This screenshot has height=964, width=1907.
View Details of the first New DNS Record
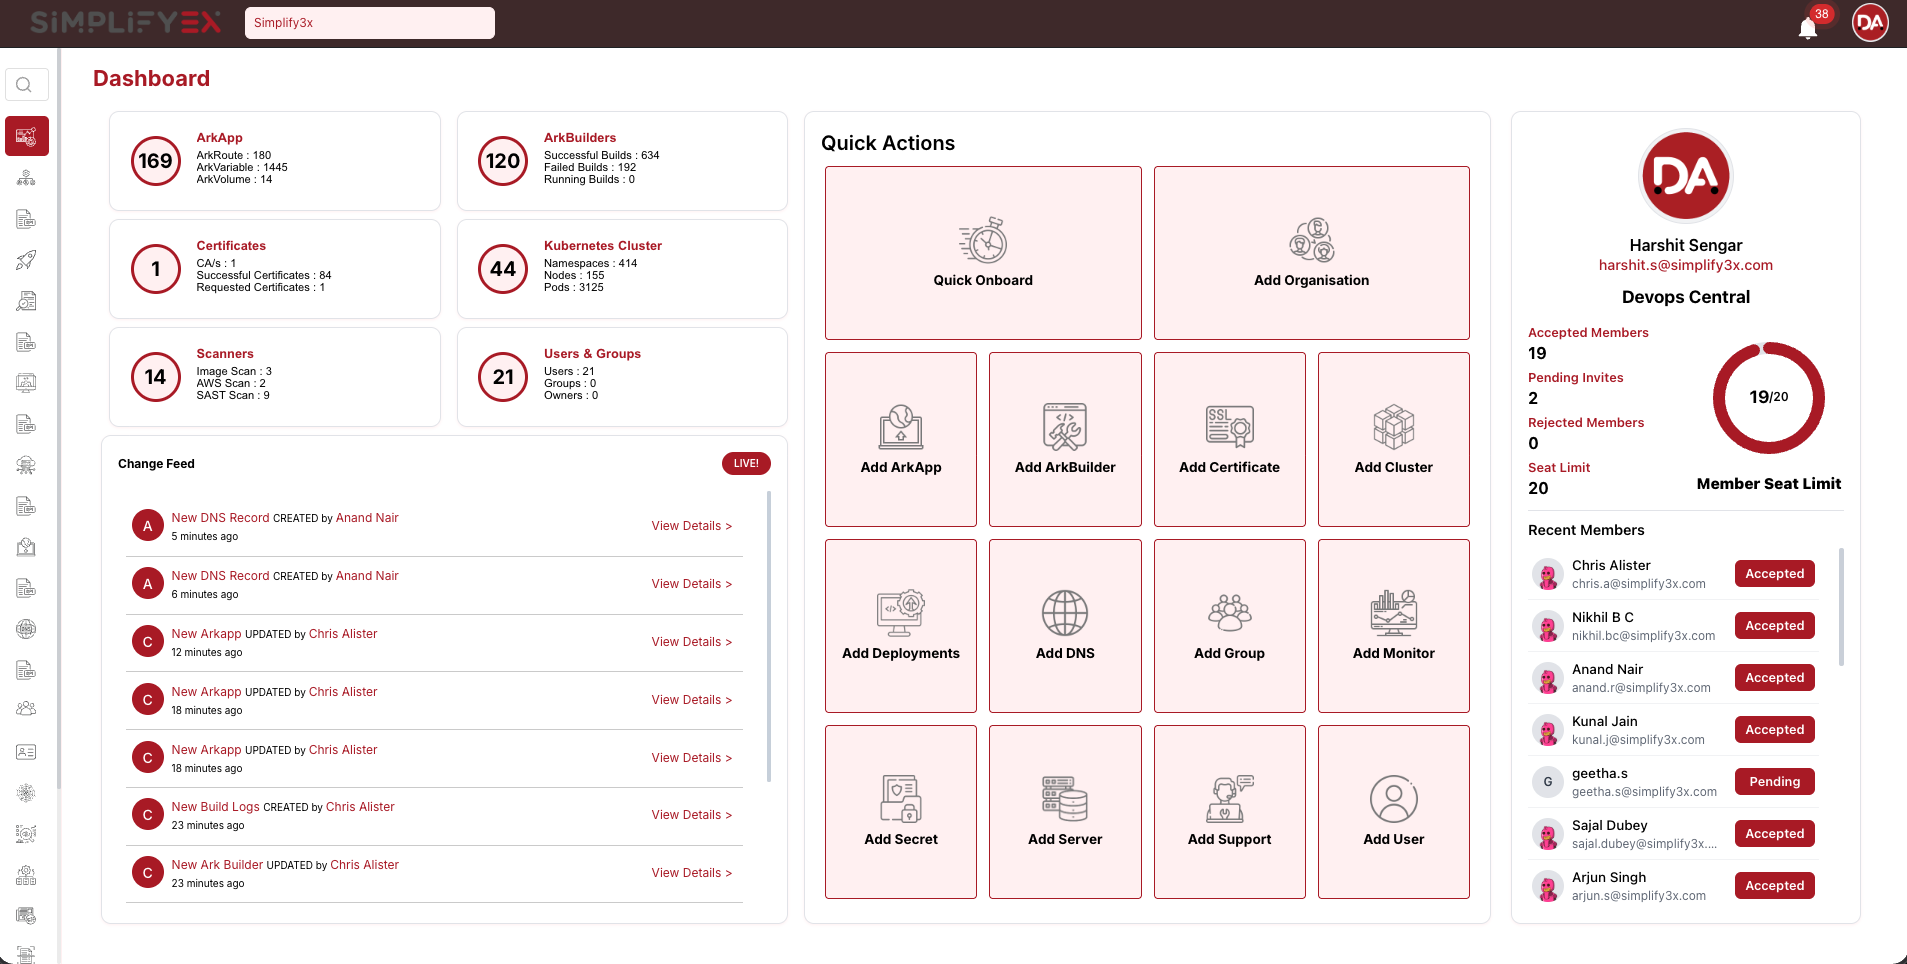coord(691,525)
